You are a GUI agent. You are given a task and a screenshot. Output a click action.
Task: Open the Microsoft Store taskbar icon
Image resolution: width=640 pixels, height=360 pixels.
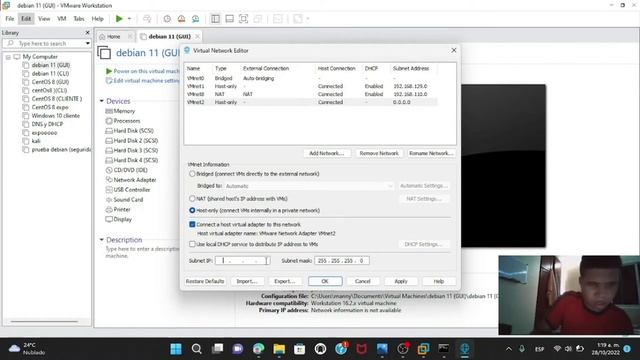point(300,349)
